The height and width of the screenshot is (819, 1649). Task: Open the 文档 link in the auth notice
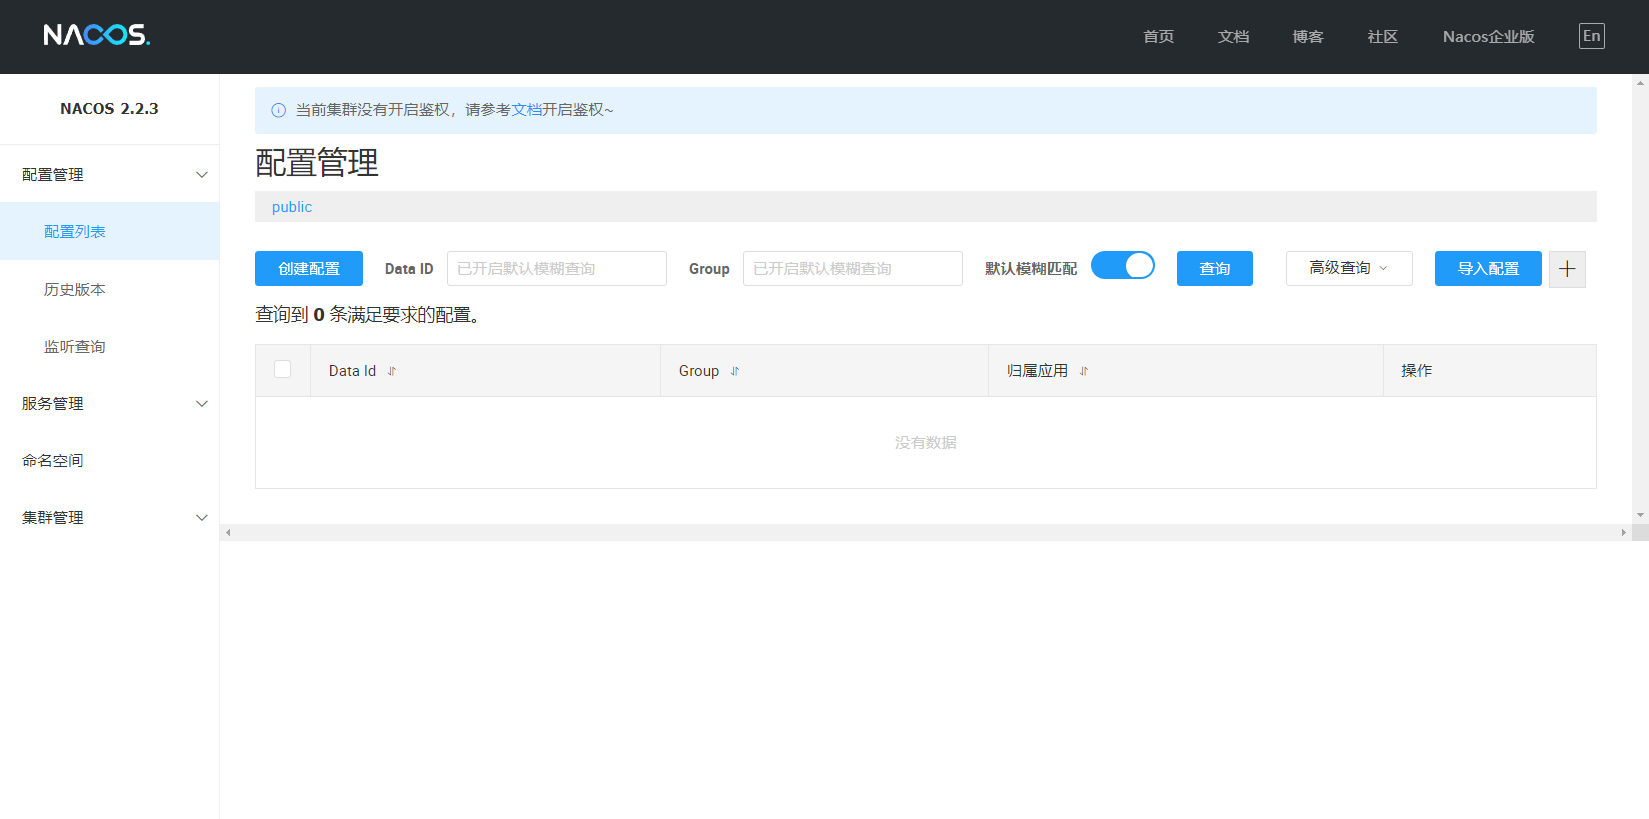click(x=527, y=110)
